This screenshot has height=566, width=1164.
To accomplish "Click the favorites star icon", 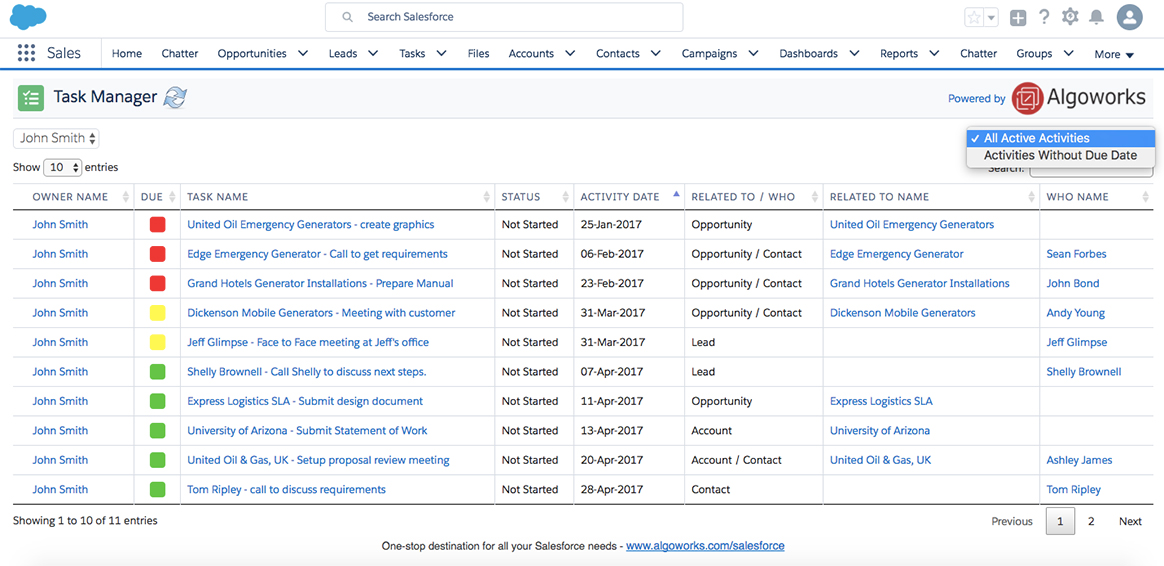I will click(973, 17).
